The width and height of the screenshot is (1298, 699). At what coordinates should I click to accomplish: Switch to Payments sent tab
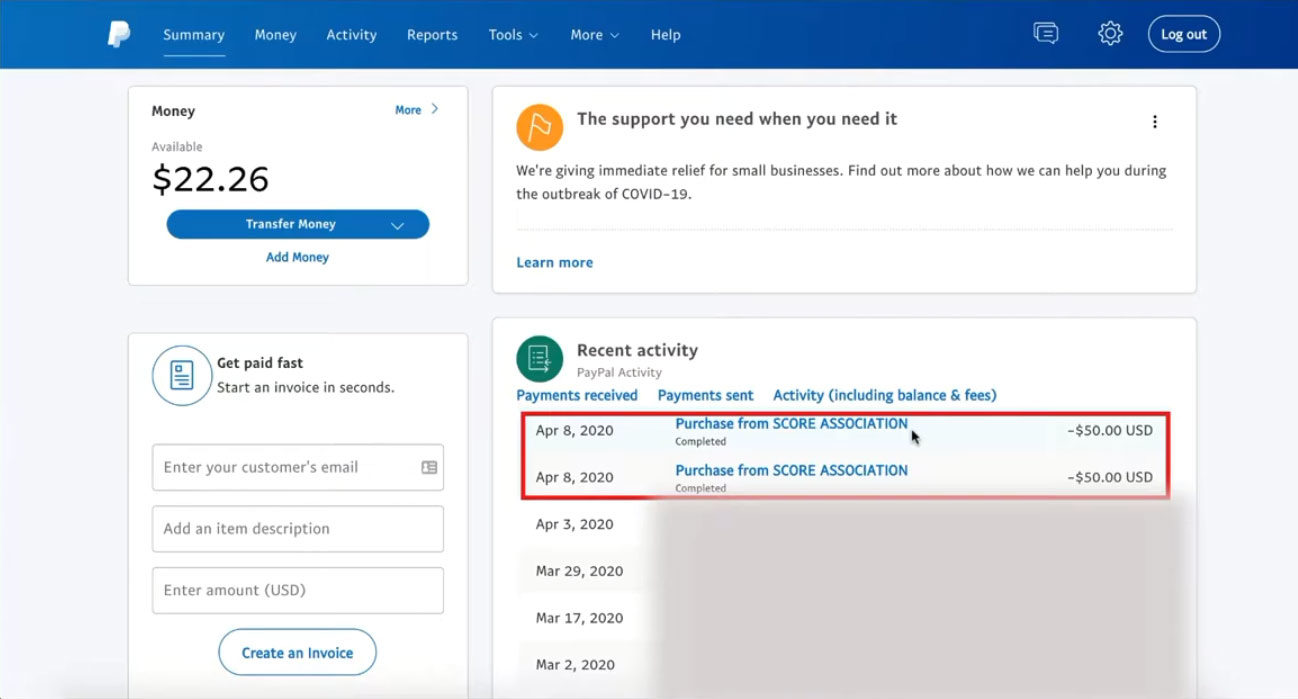(706, 395)
